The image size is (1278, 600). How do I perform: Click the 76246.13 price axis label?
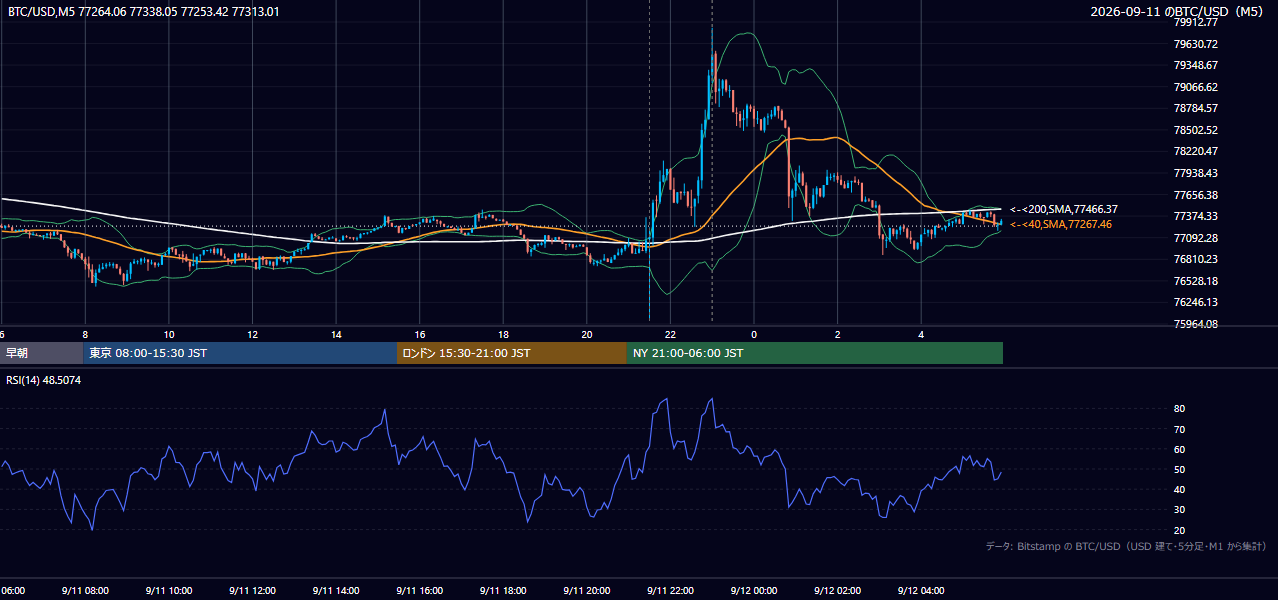[x=1196, y=302]
